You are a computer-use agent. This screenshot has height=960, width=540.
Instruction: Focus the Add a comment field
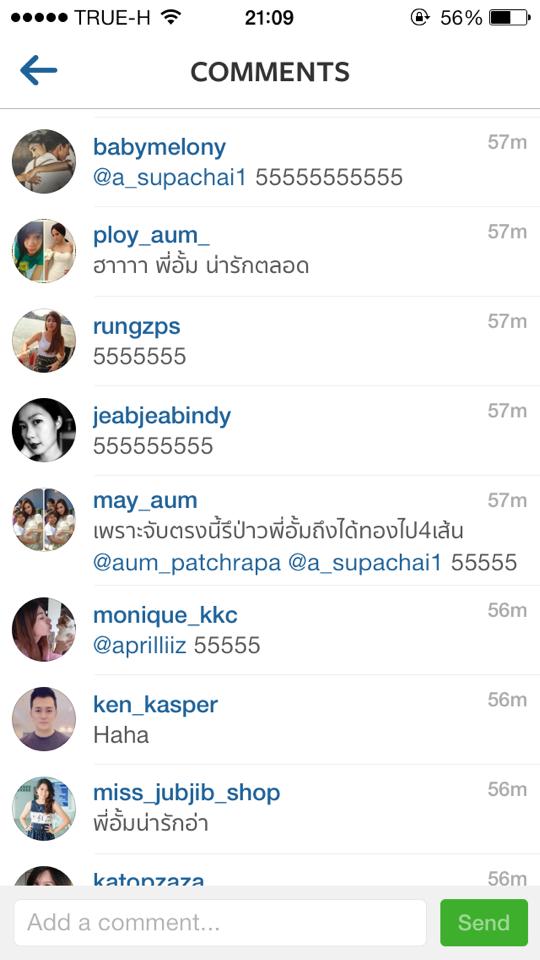[220, 922]
